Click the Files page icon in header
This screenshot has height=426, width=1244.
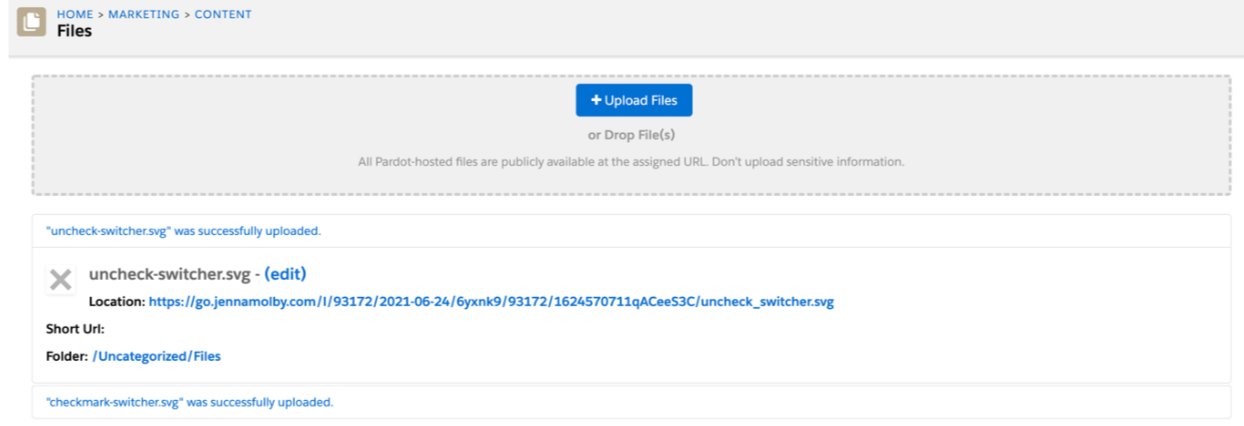pos(32,22)
